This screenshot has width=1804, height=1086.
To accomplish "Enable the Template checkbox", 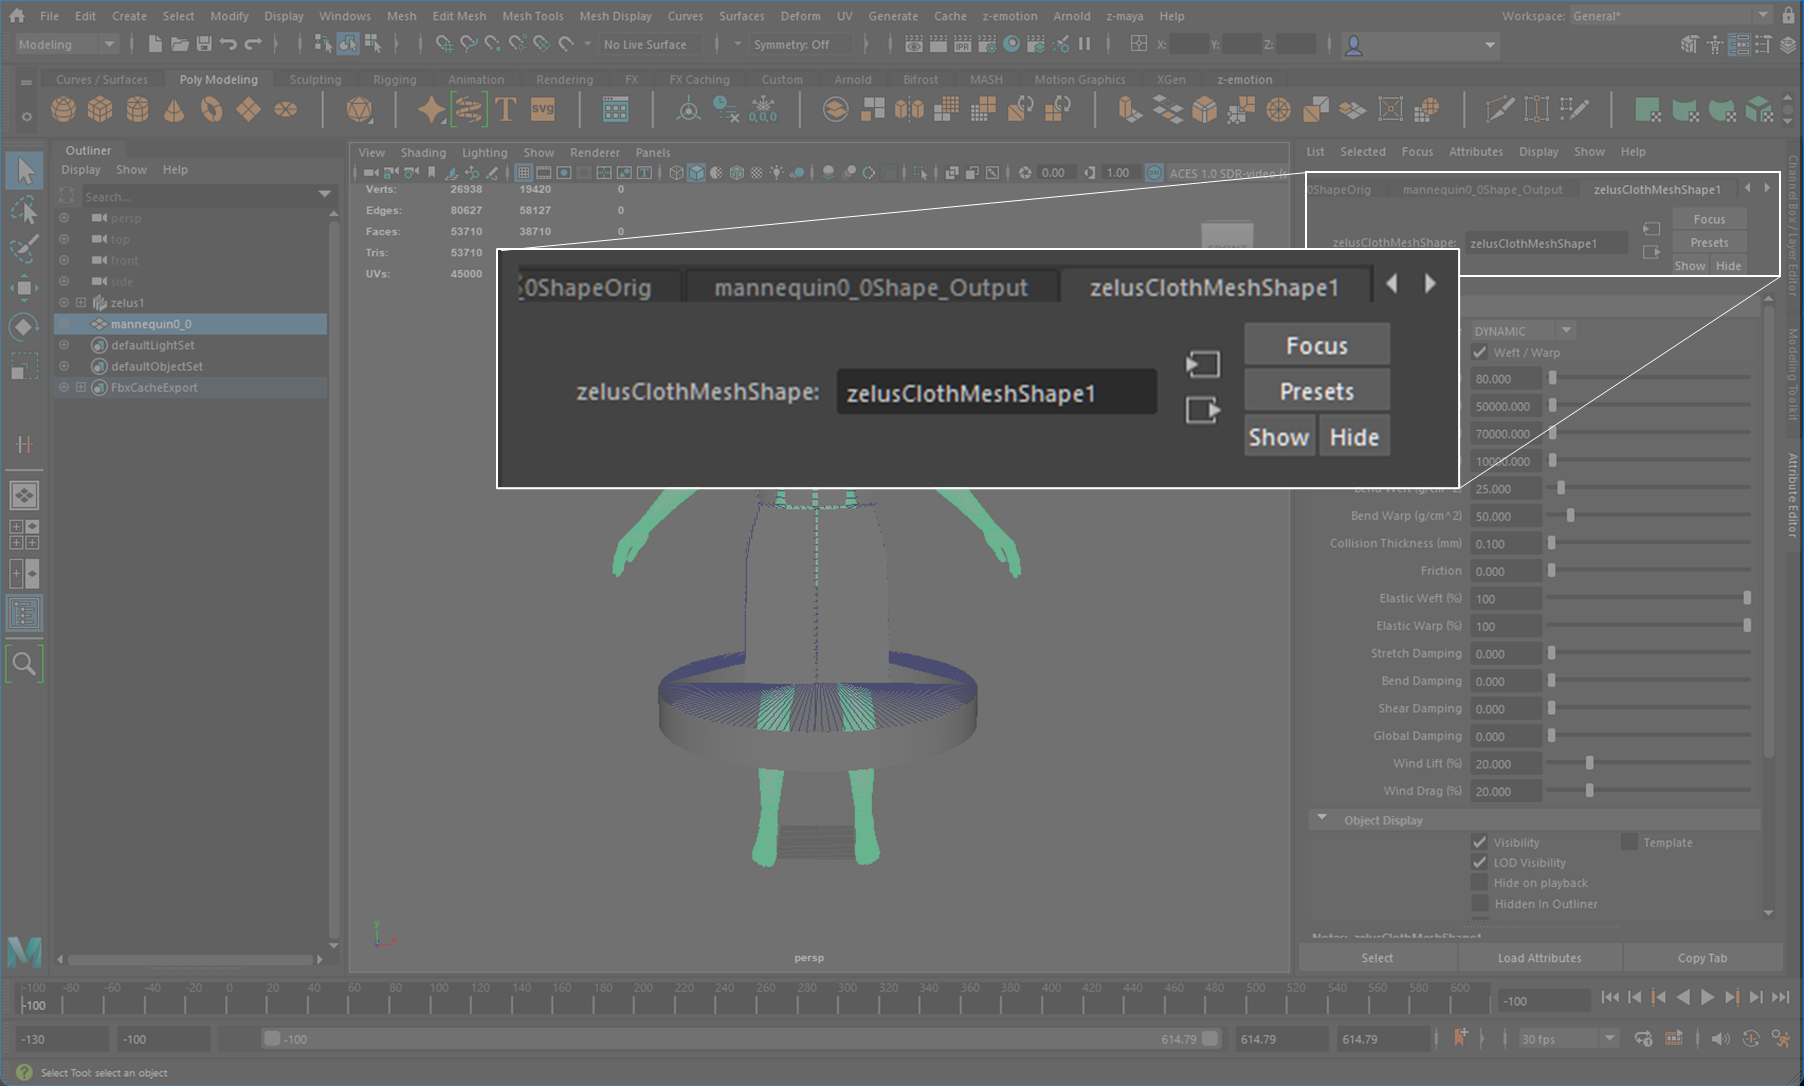I will pos(1629,842).
